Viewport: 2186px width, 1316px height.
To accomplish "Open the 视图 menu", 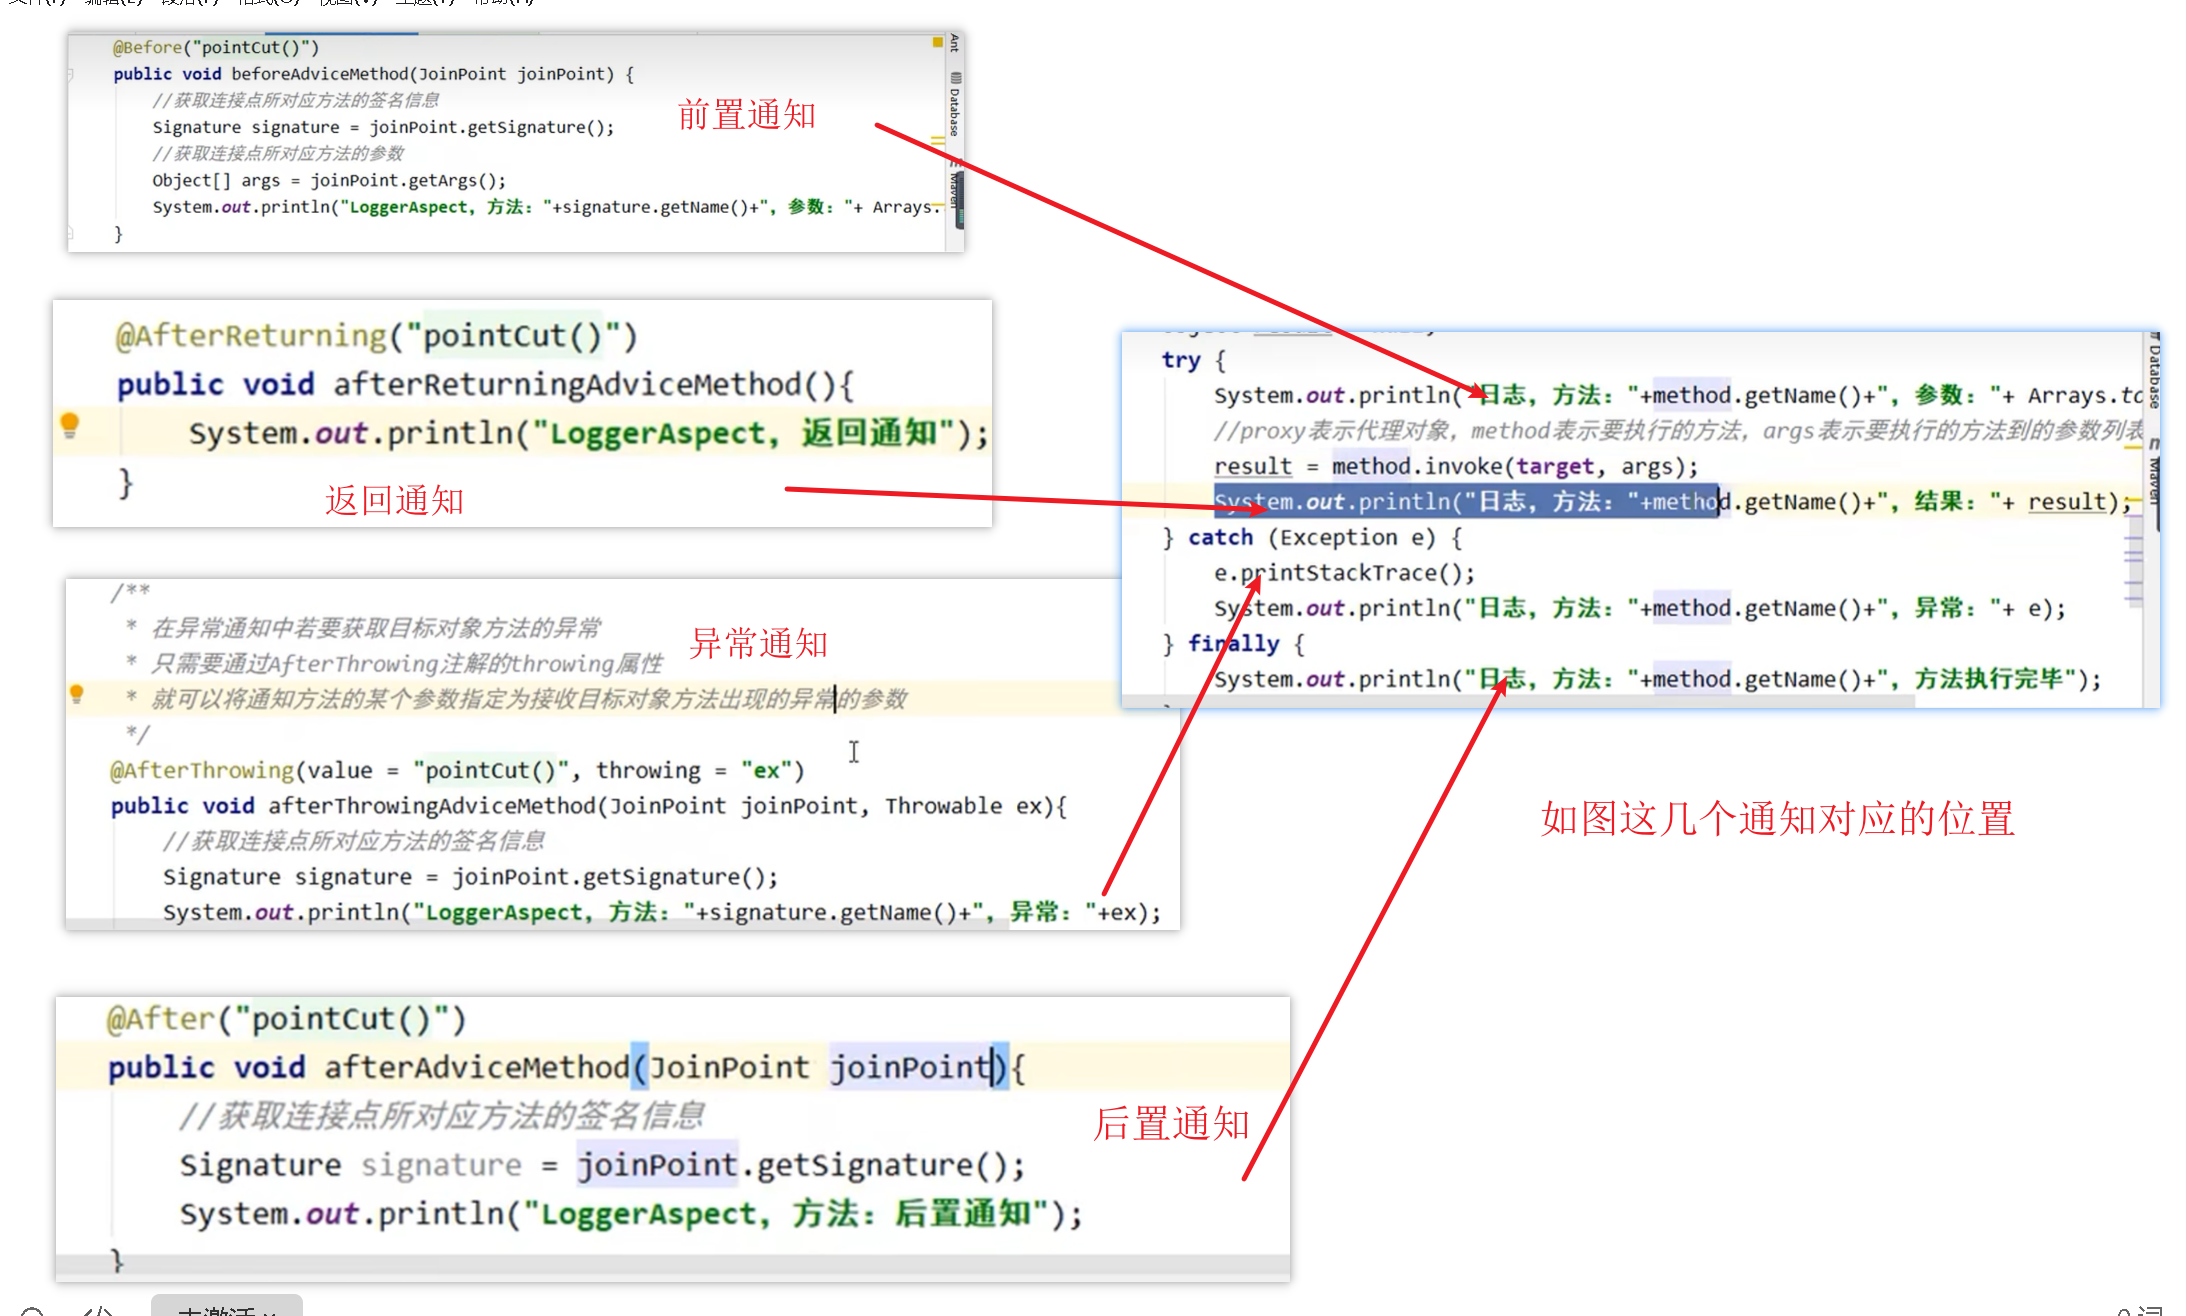I will (346, 2).
